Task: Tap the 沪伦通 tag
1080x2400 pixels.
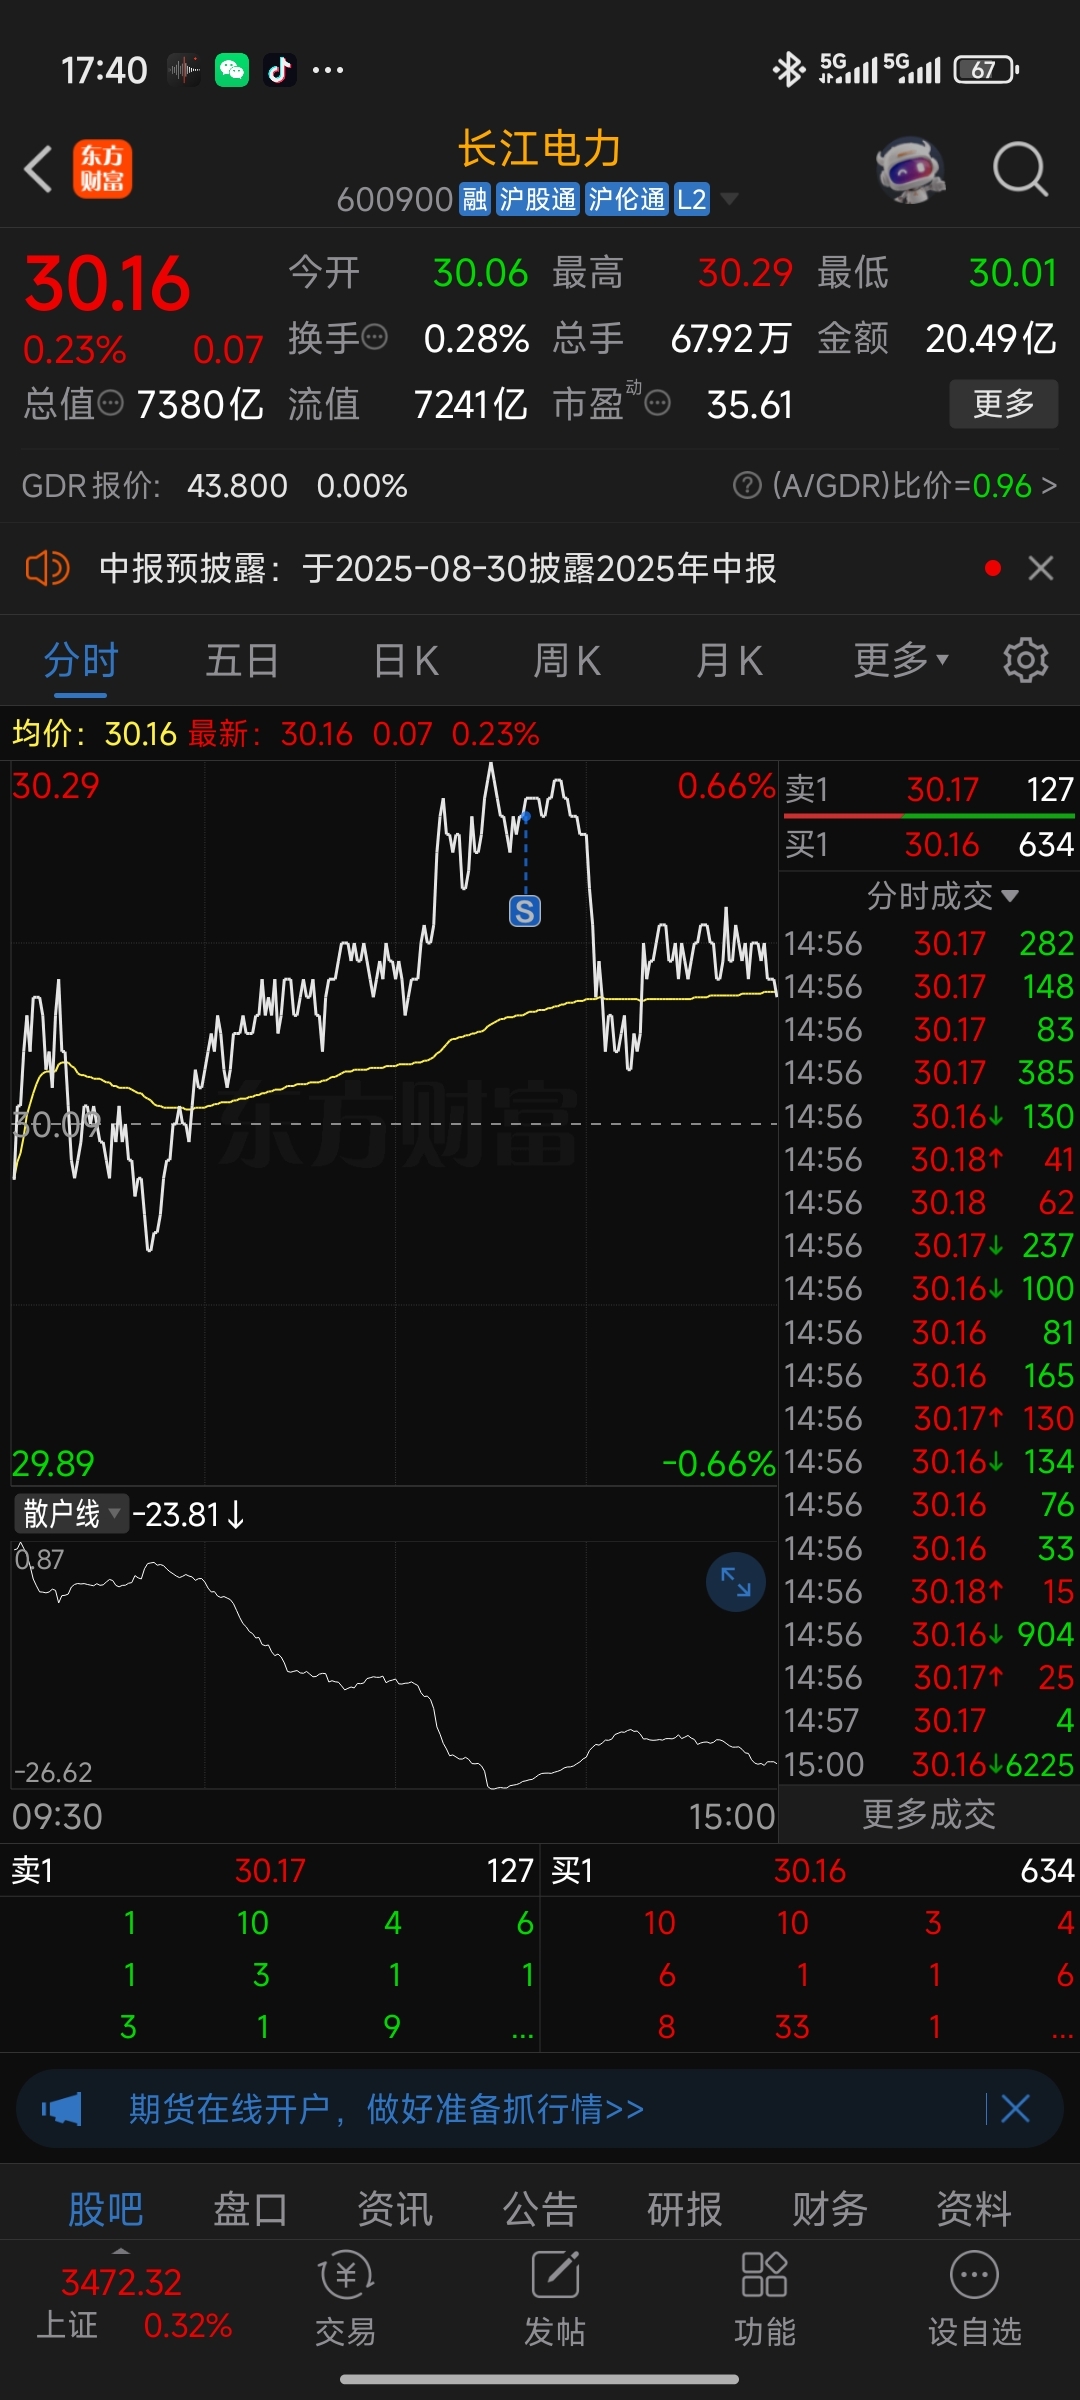Action: (x=626, y=199)
